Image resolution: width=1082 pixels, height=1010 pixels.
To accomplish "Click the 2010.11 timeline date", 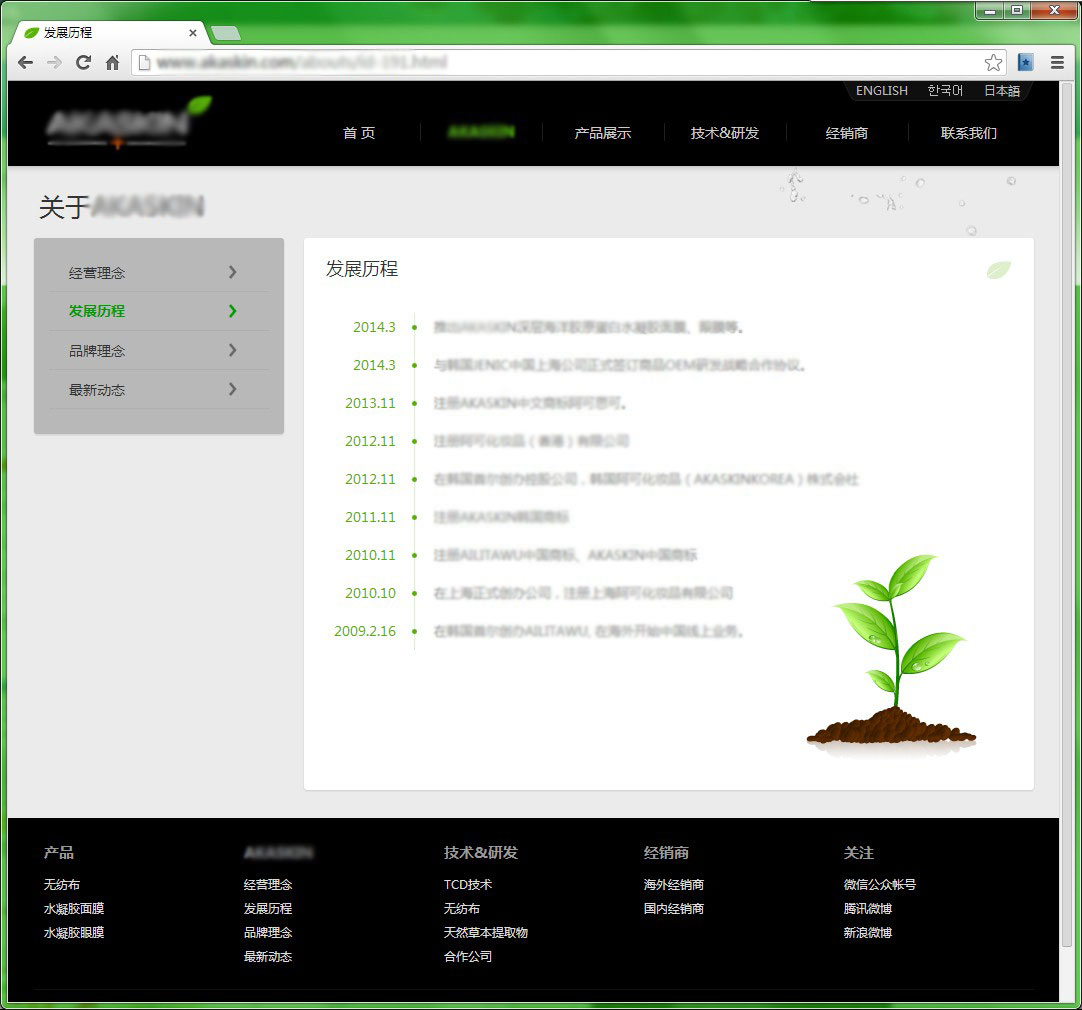I will (371, 555).
